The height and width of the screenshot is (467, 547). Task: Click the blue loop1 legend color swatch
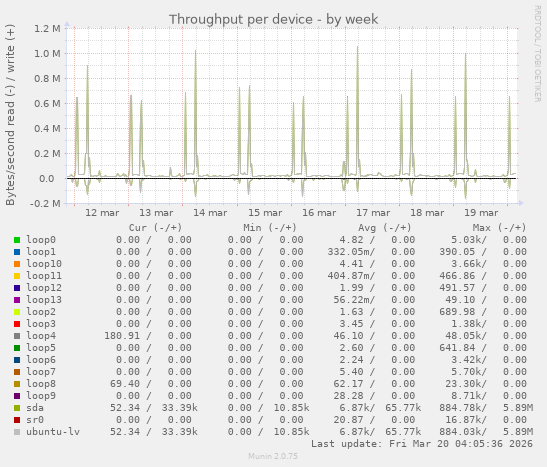[x=17, y=252]
